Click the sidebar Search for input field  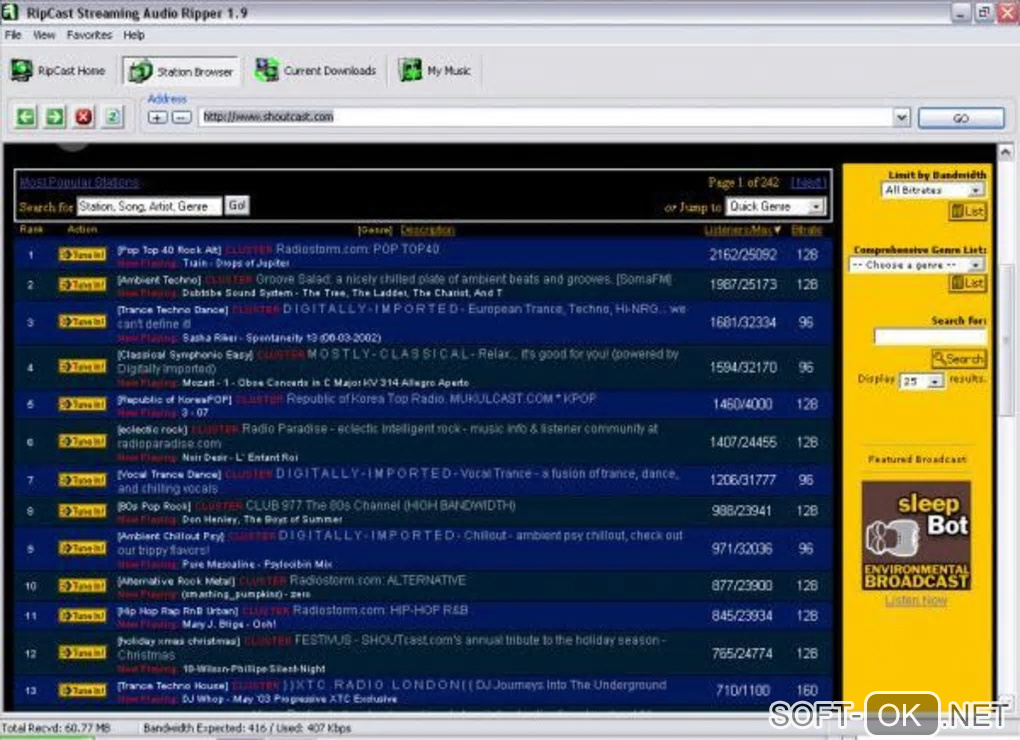click(930, 336)
